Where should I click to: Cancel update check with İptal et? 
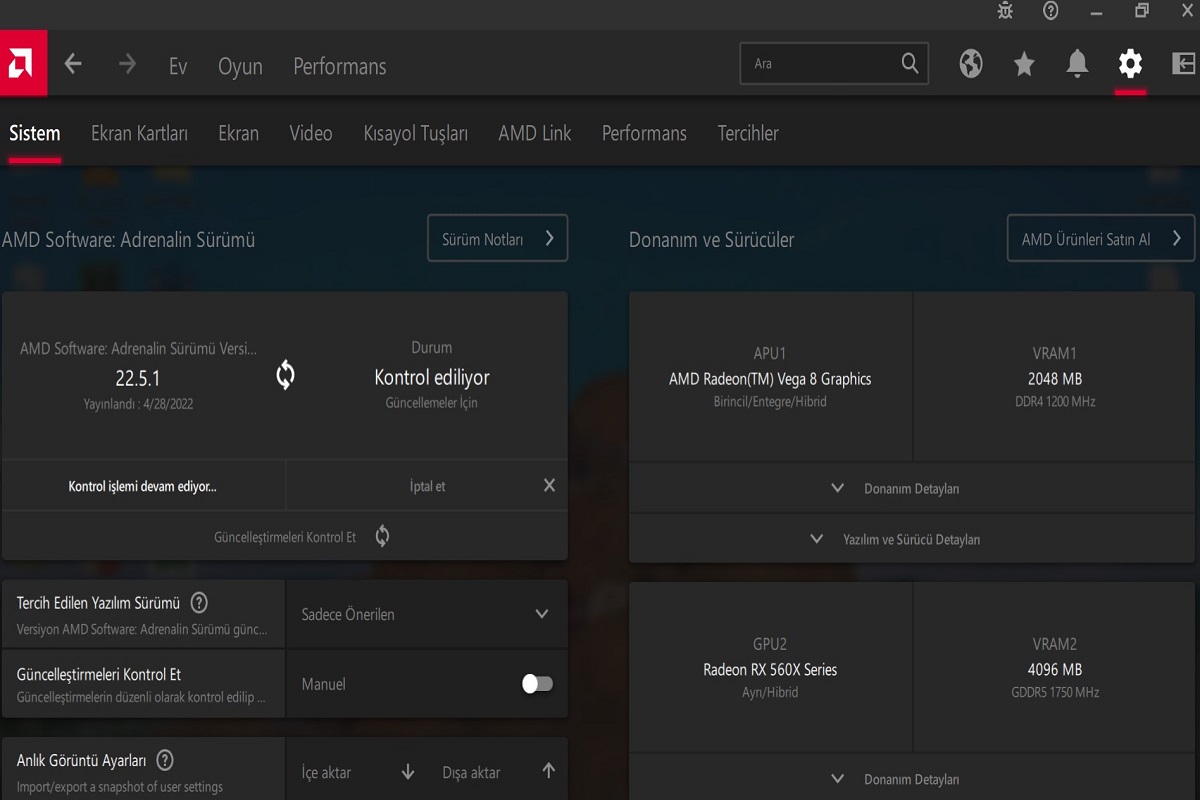coord(427,486)
